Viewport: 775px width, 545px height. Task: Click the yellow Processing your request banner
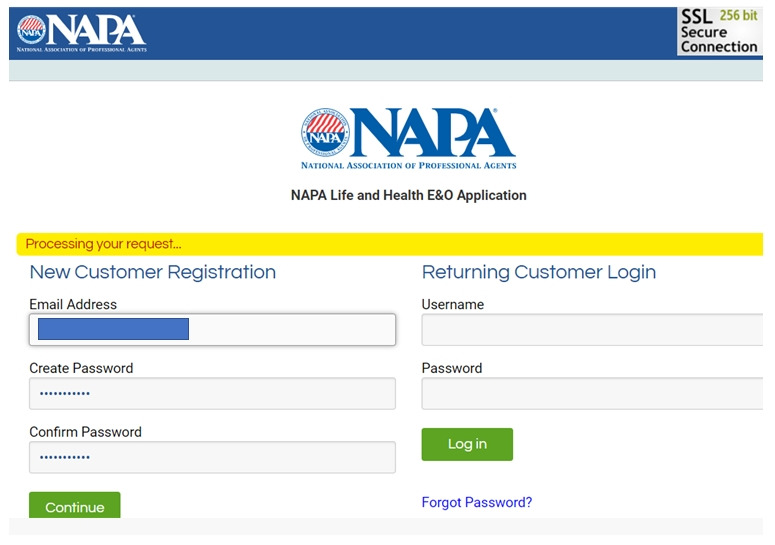tap(390, 244)
